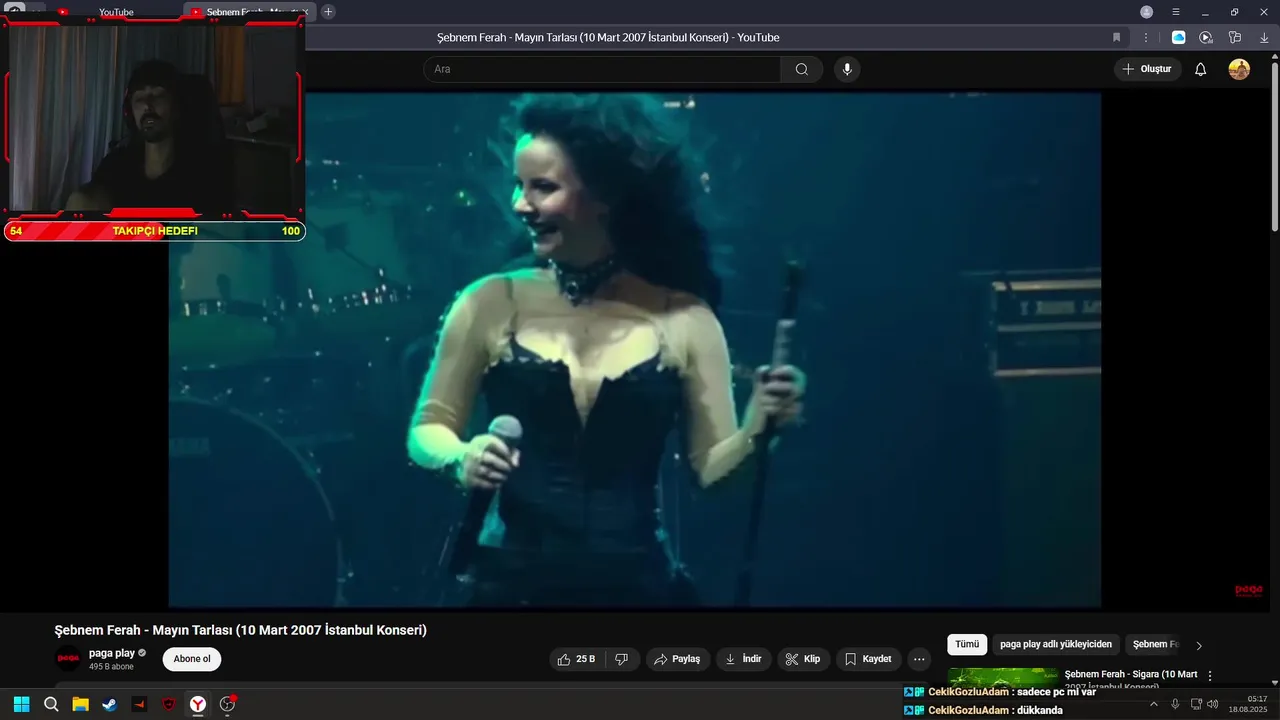Switch to Yandex Browser on the taskbar
Viewport: 1280px width, 720px height.
(198, 704)
